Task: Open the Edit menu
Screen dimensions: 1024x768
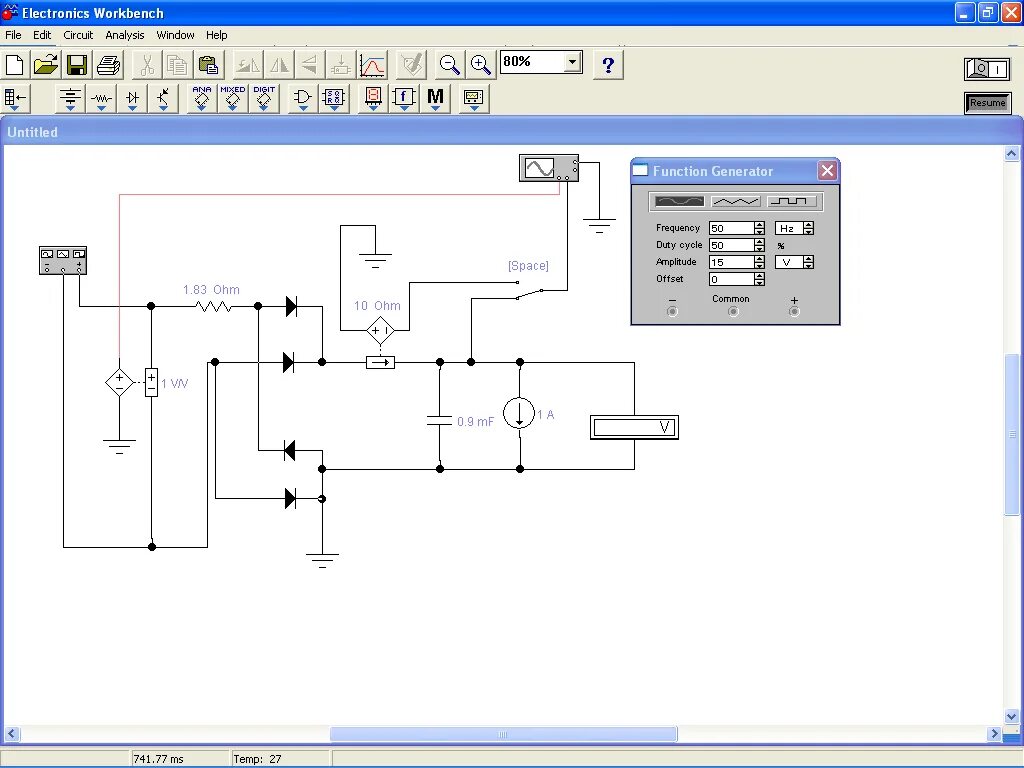Action: point(42,35)
